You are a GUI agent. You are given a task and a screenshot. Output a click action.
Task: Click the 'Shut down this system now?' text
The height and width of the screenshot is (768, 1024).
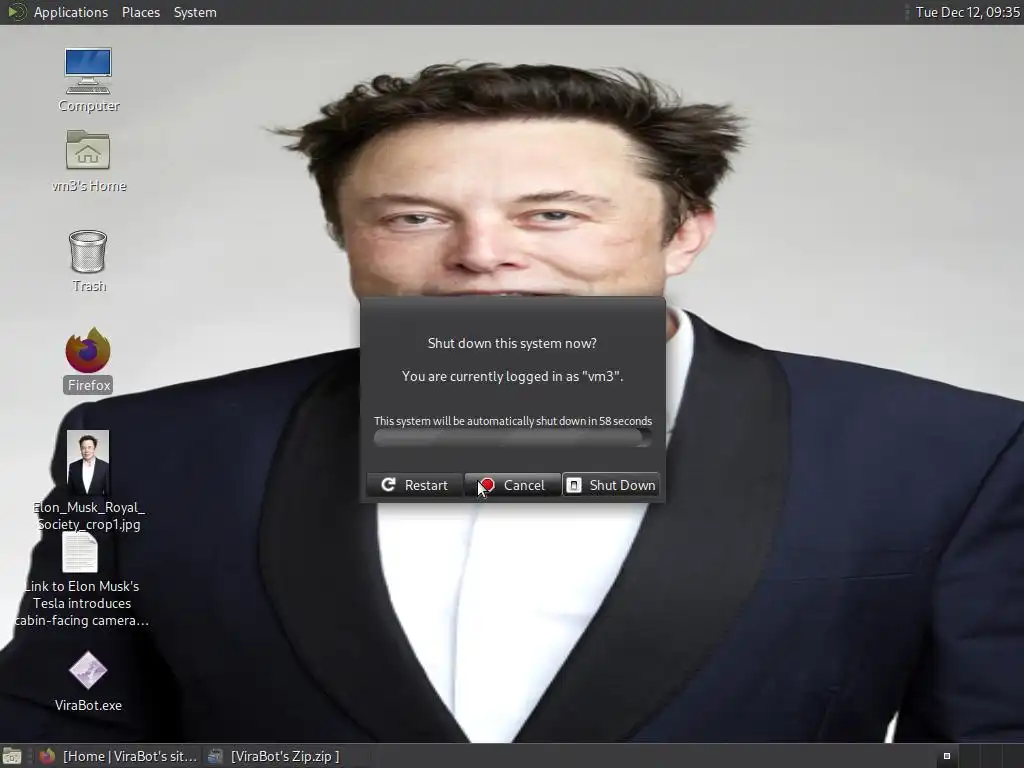[x=512, y=343]
